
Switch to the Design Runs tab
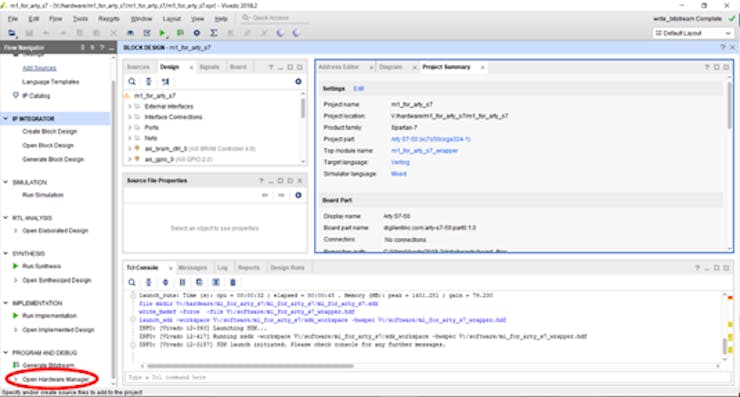[287, 268]
